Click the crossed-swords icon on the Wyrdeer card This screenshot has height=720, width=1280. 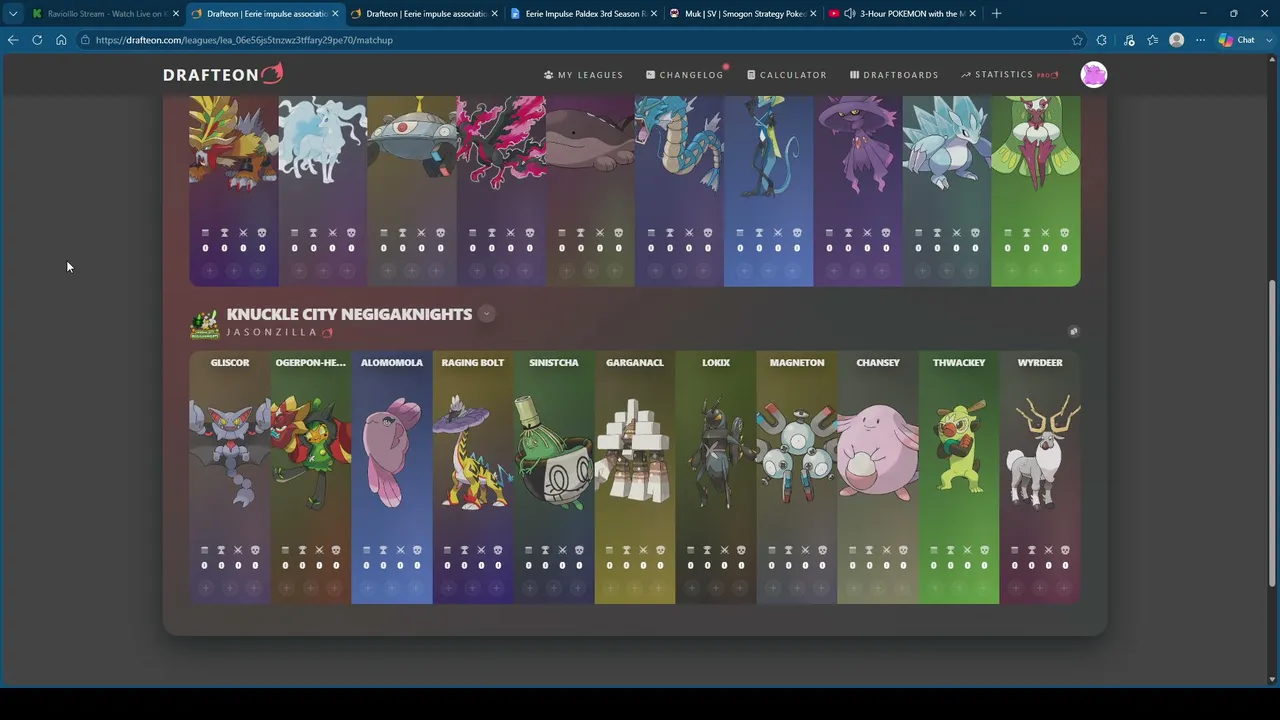(x=1048, y=550)
